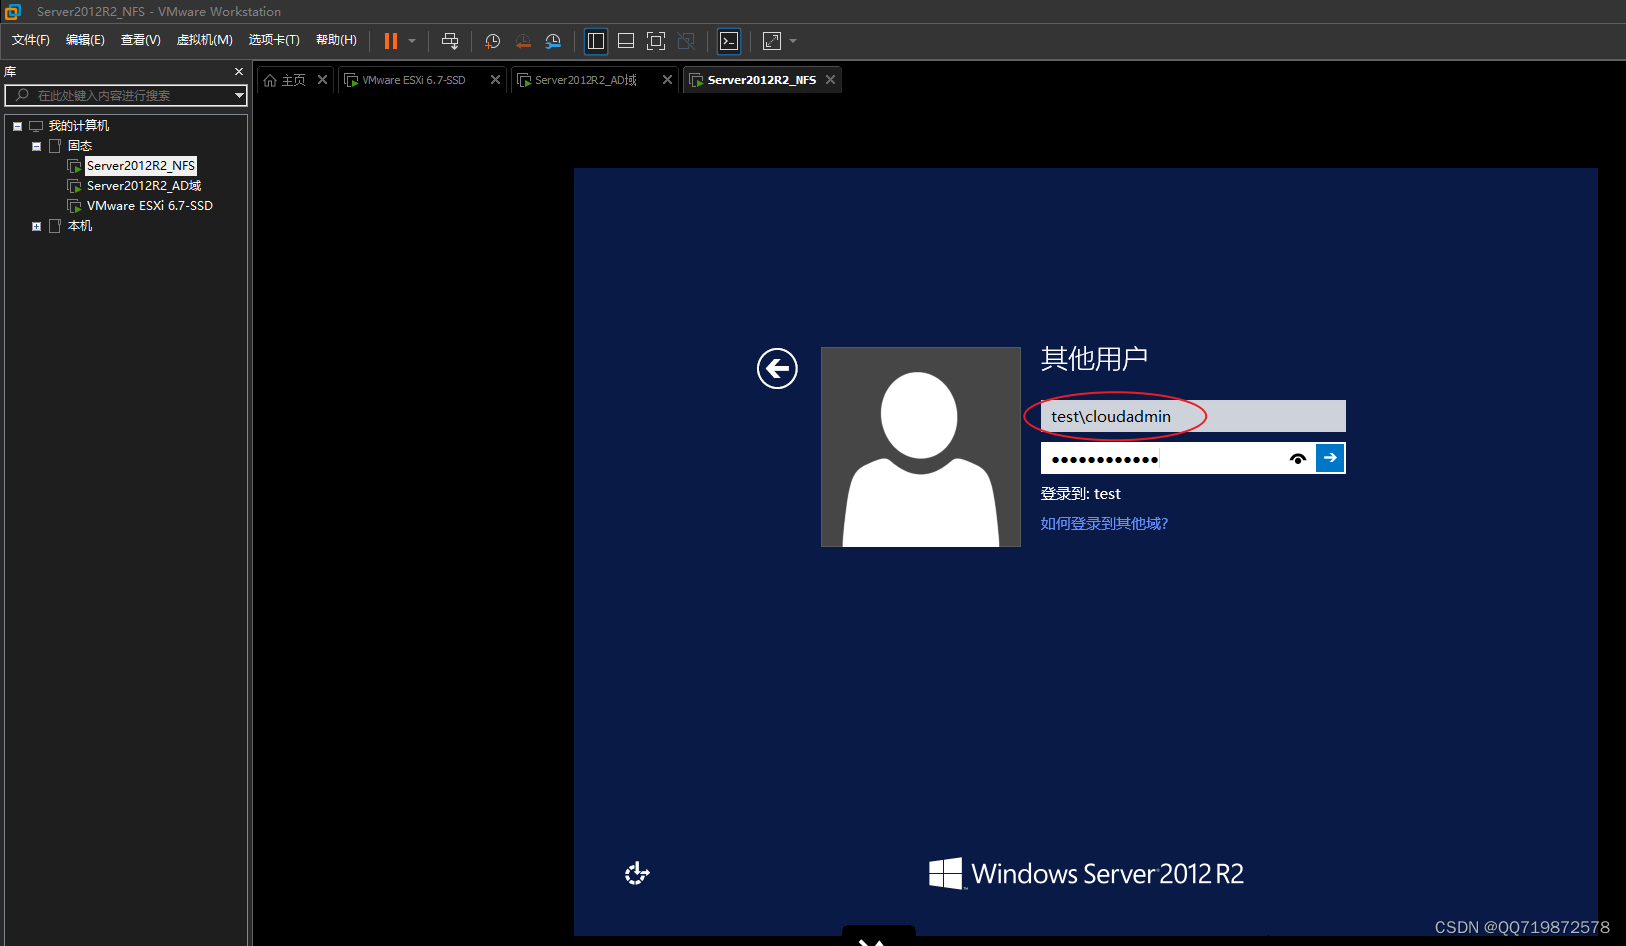Click the VM icon beside Server2012R2_AD域 in library
Viewport: 1626px width, 946px height.
74,186
